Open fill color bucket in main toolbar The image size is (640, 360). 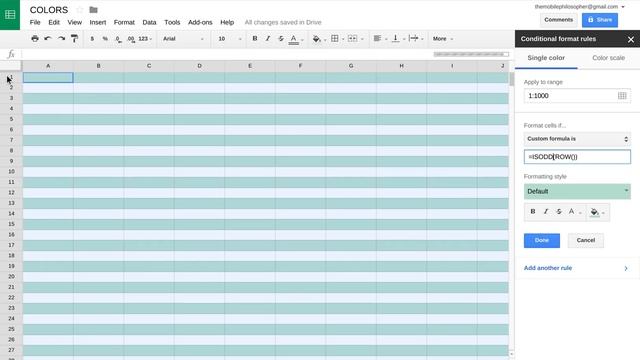tap(317, 39)
